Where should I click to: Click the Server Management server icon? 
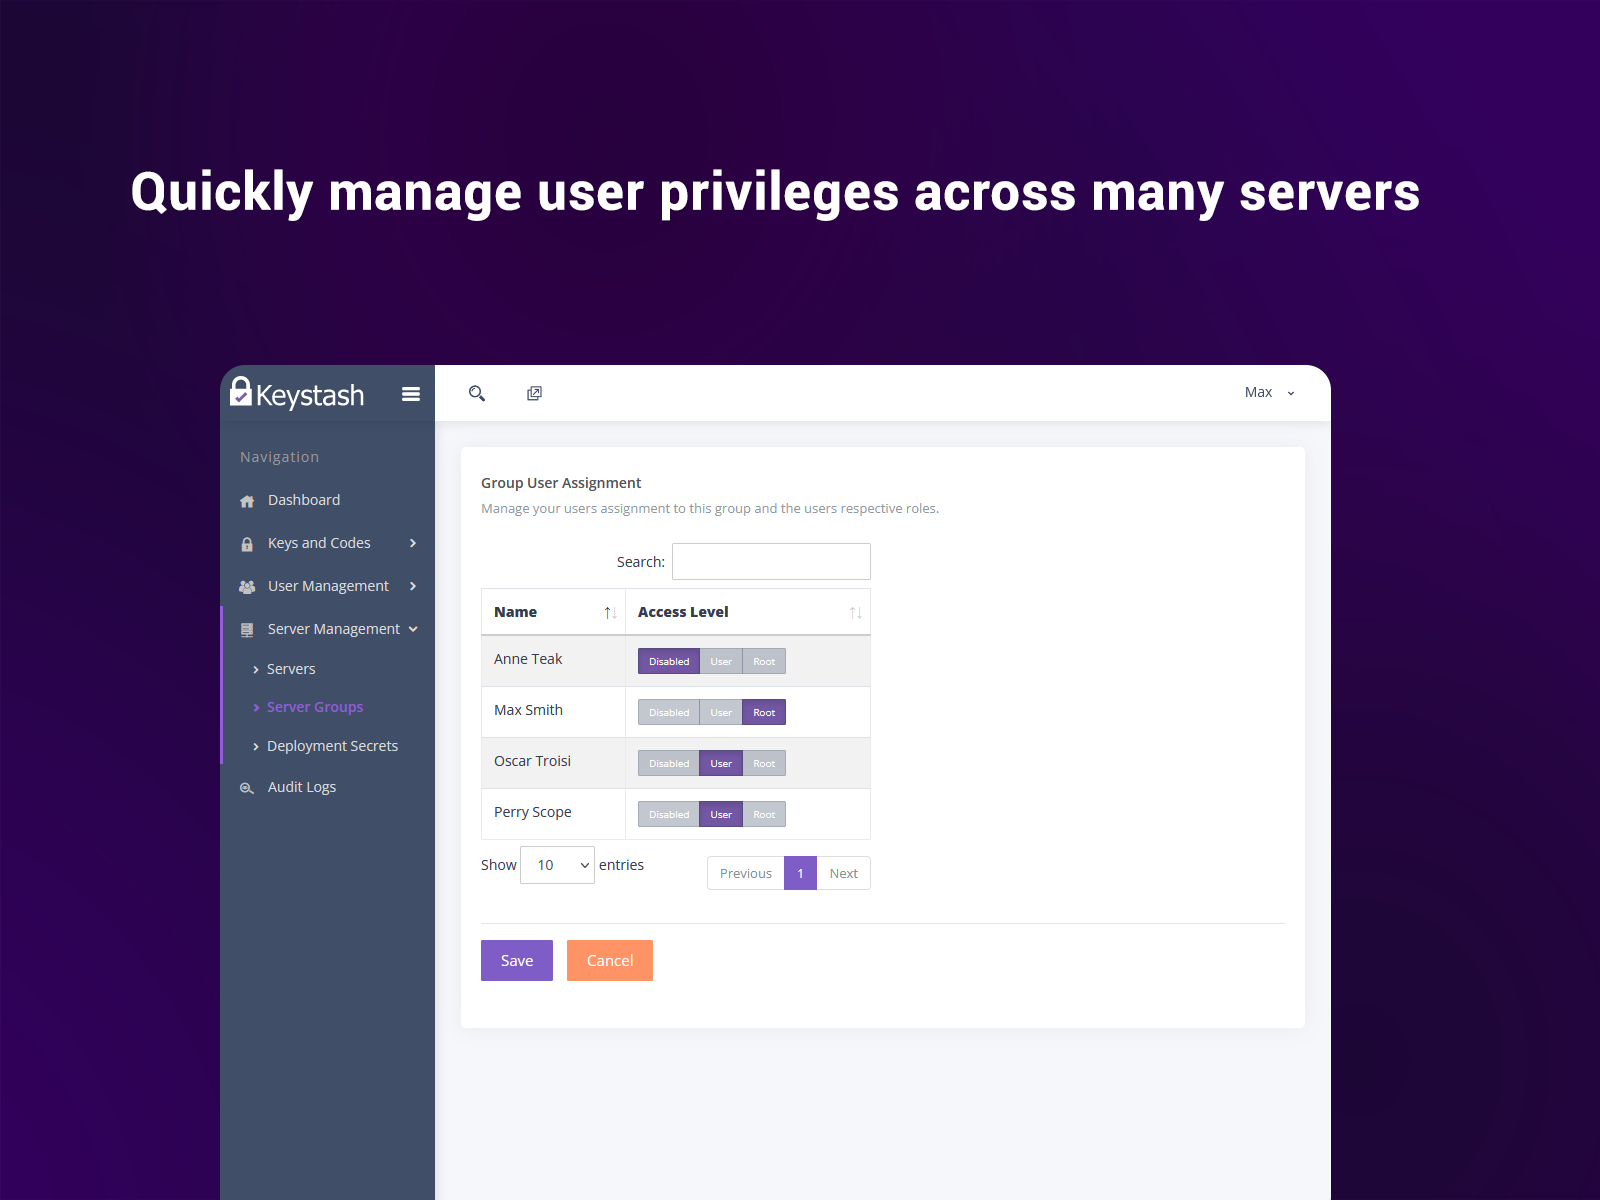[x=247, y=630]
